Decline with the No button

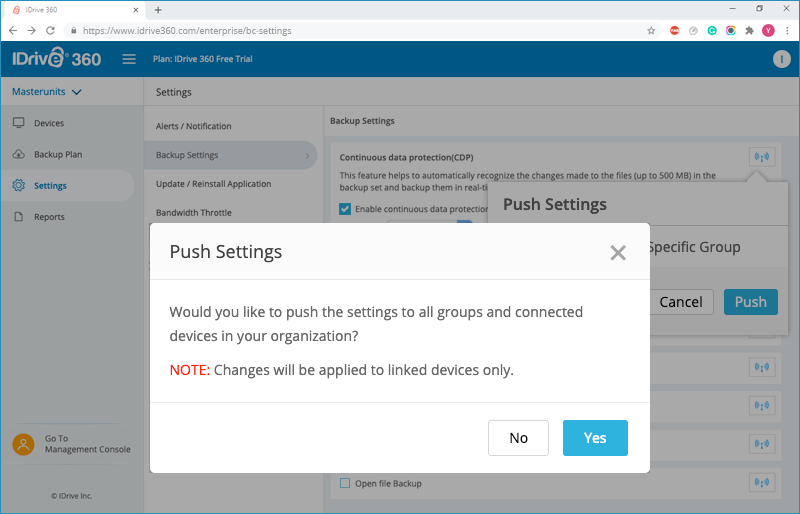[518, 437]
